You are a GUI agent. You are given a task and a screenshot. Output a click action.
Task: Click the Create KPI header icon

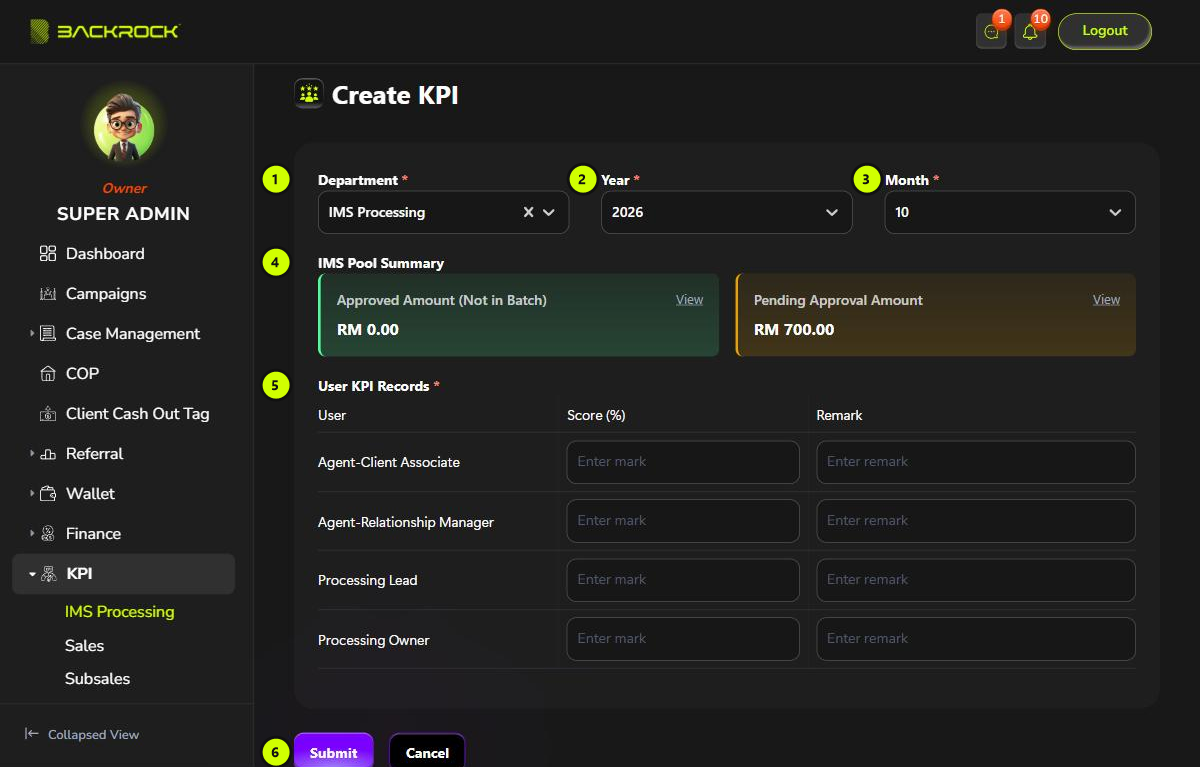(309, 94)
